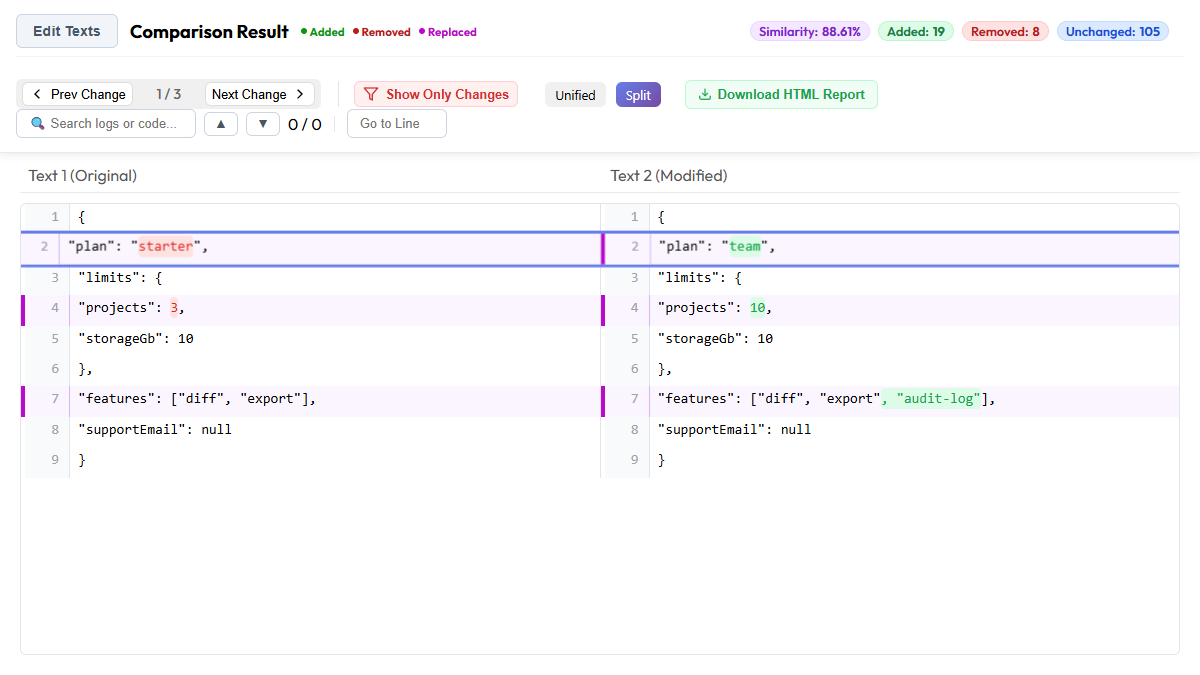
Task: Click the highlighted word "team" in modified
Action: tap(745, 246)
